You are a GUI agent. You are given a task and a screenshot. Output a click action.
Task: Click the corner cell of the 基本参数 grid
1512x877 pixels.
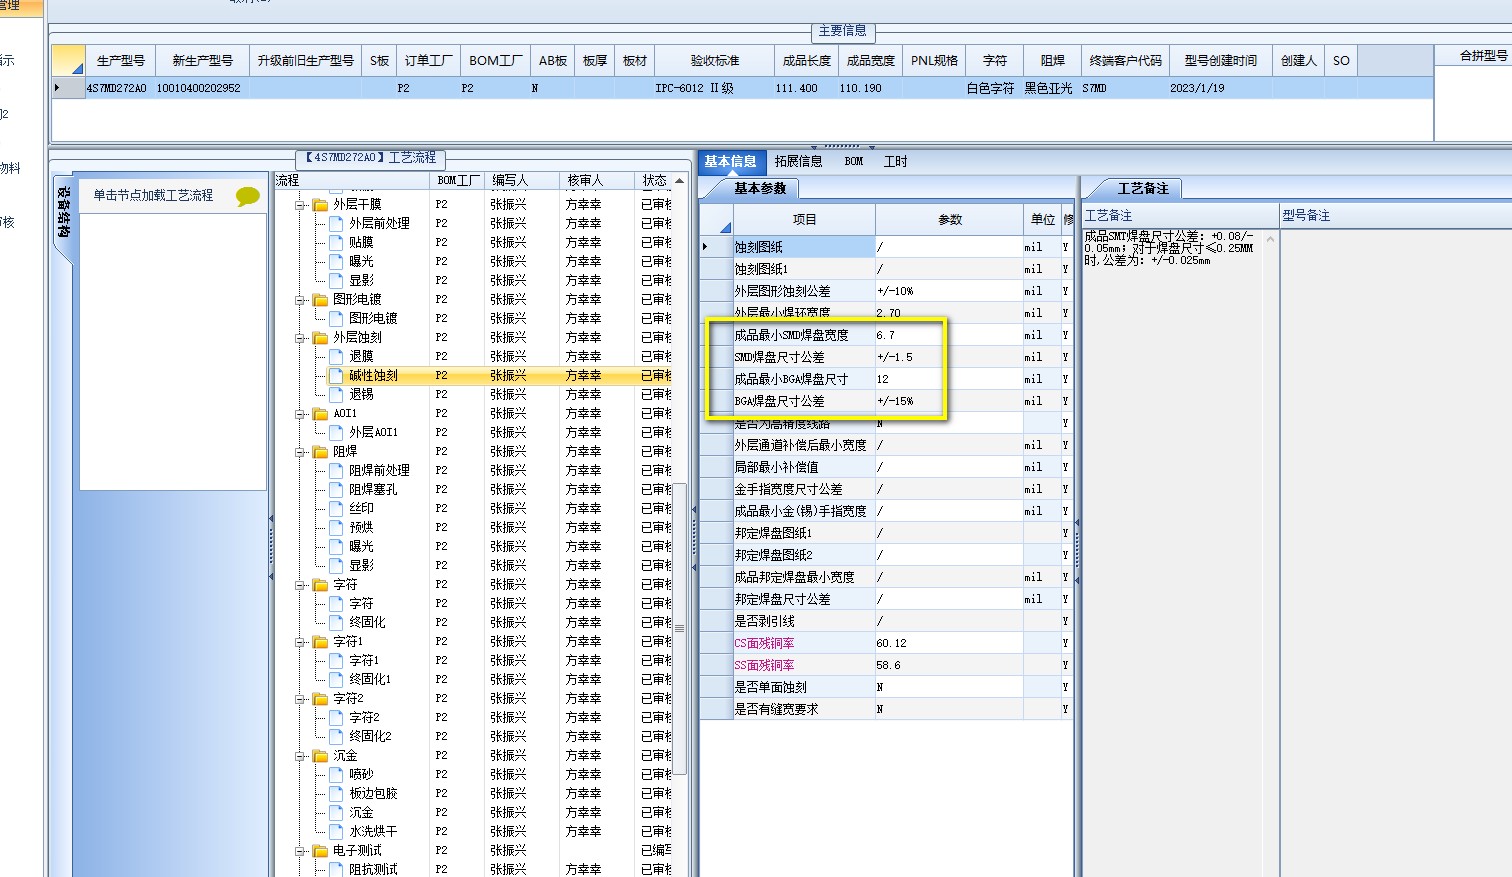[x=716, y=219]
